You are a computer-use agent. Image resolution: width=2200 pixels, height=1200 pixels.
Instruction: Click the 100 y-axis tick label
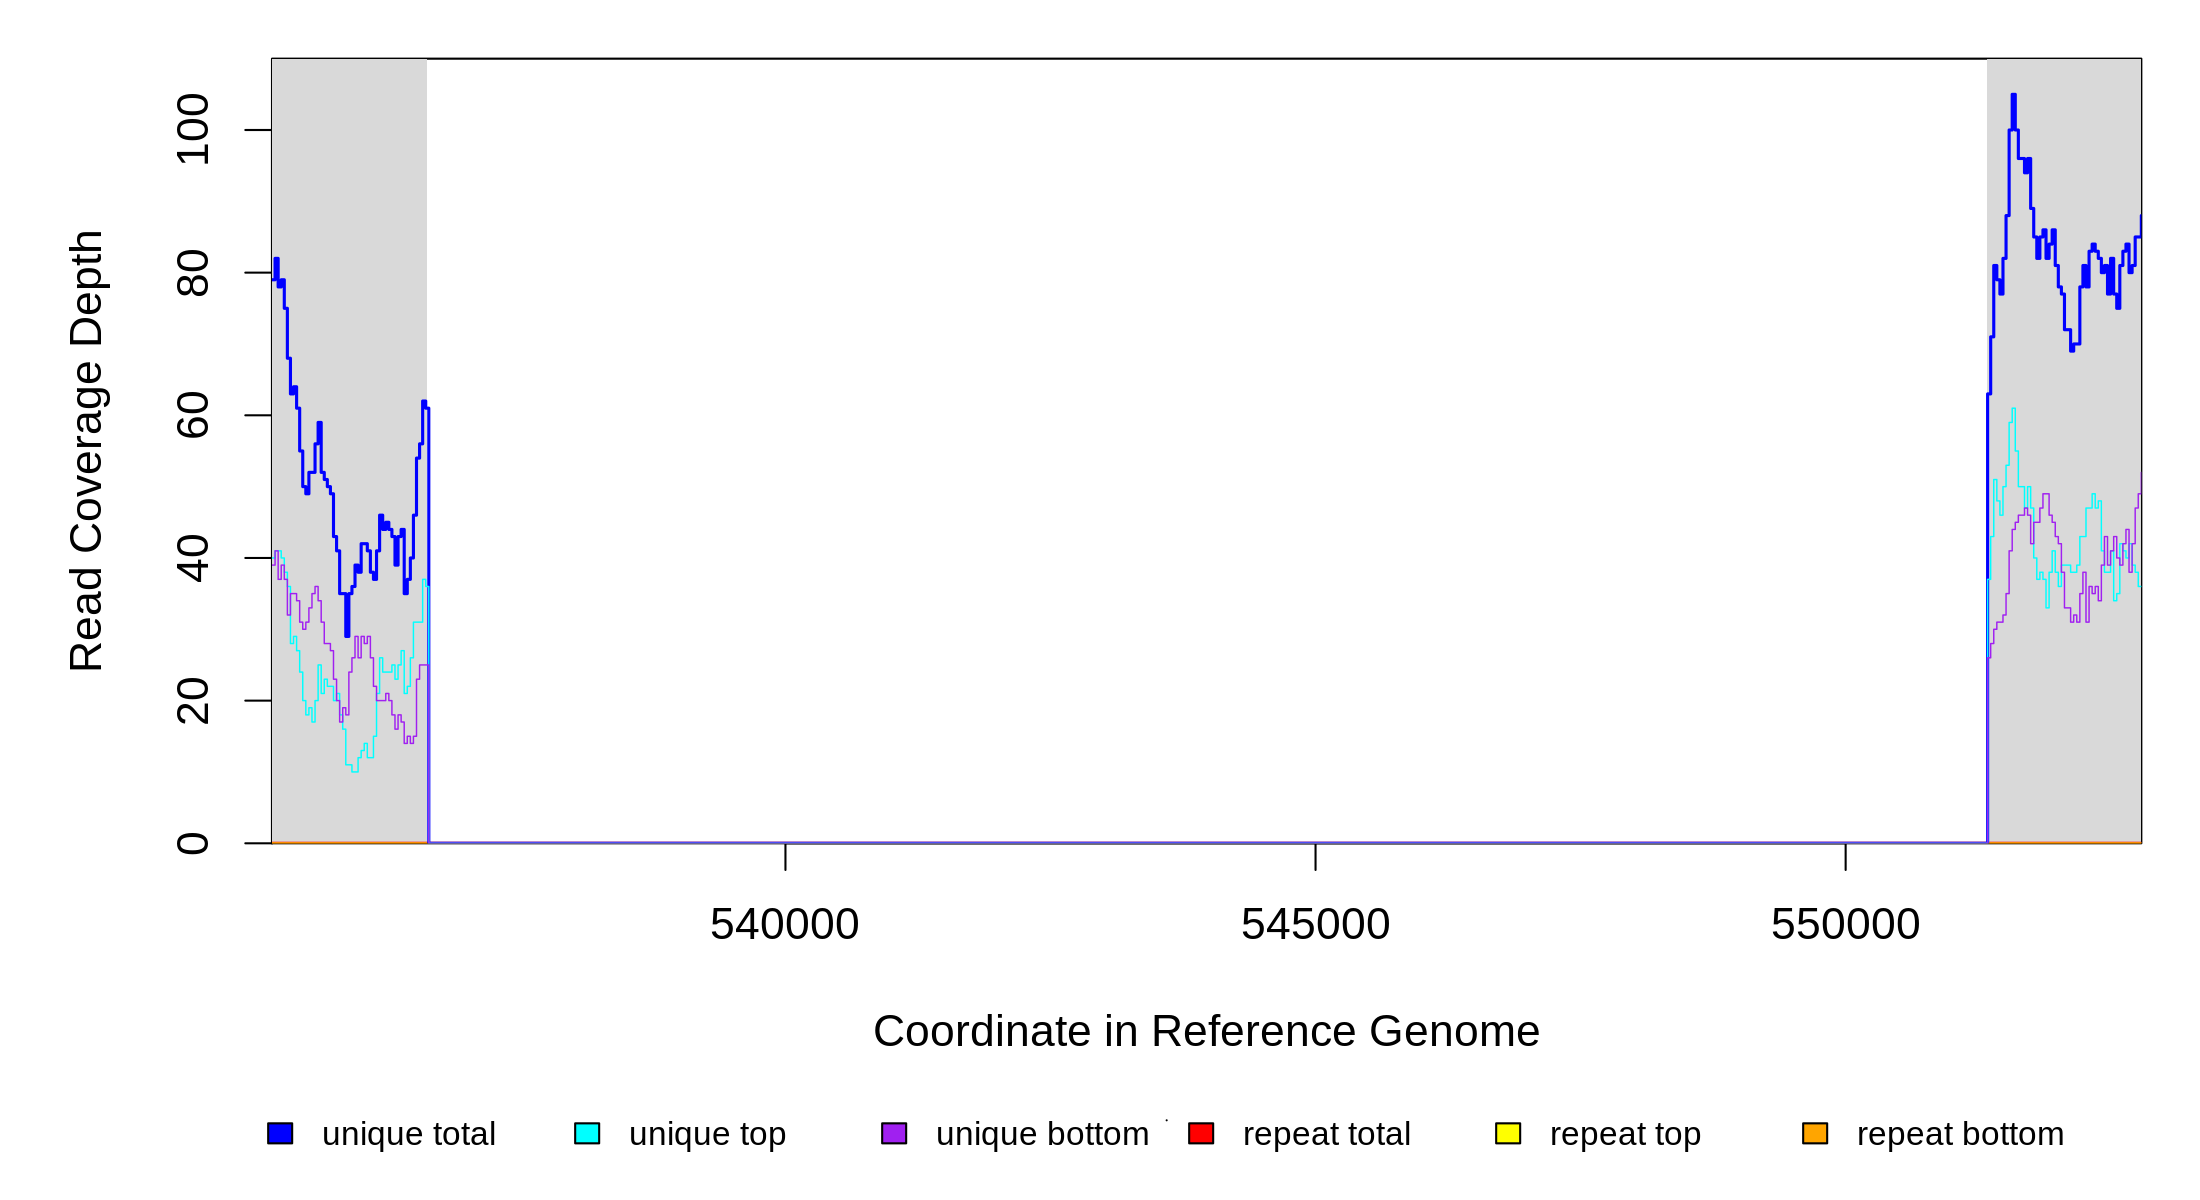pyautogui.click(x=192, y=129)
